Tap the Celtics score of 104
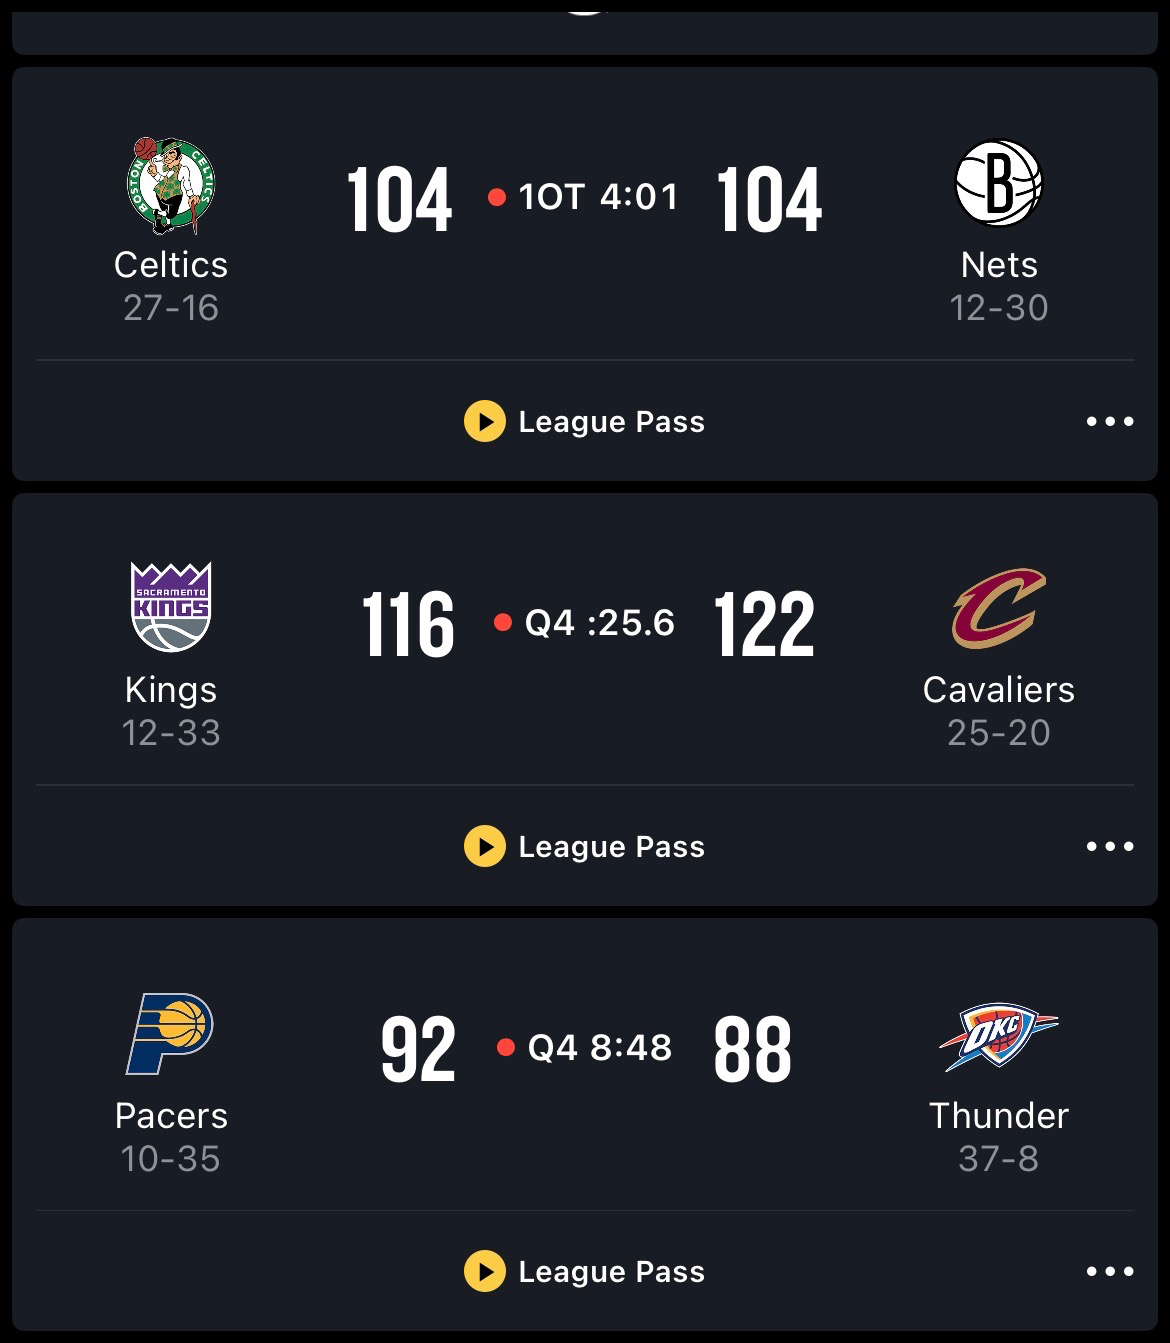Viewport: 1170px width, 1343px height. pyautogui.click(x=400, y=200)
